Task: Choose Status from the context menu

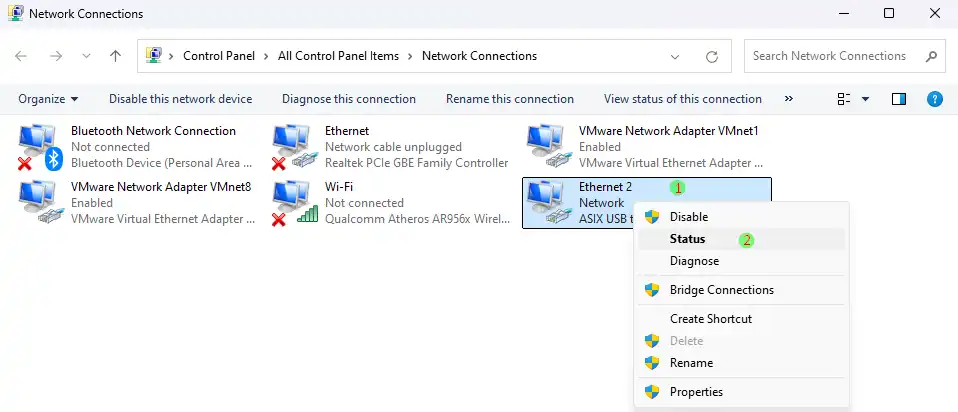Action: coord(687,239)
